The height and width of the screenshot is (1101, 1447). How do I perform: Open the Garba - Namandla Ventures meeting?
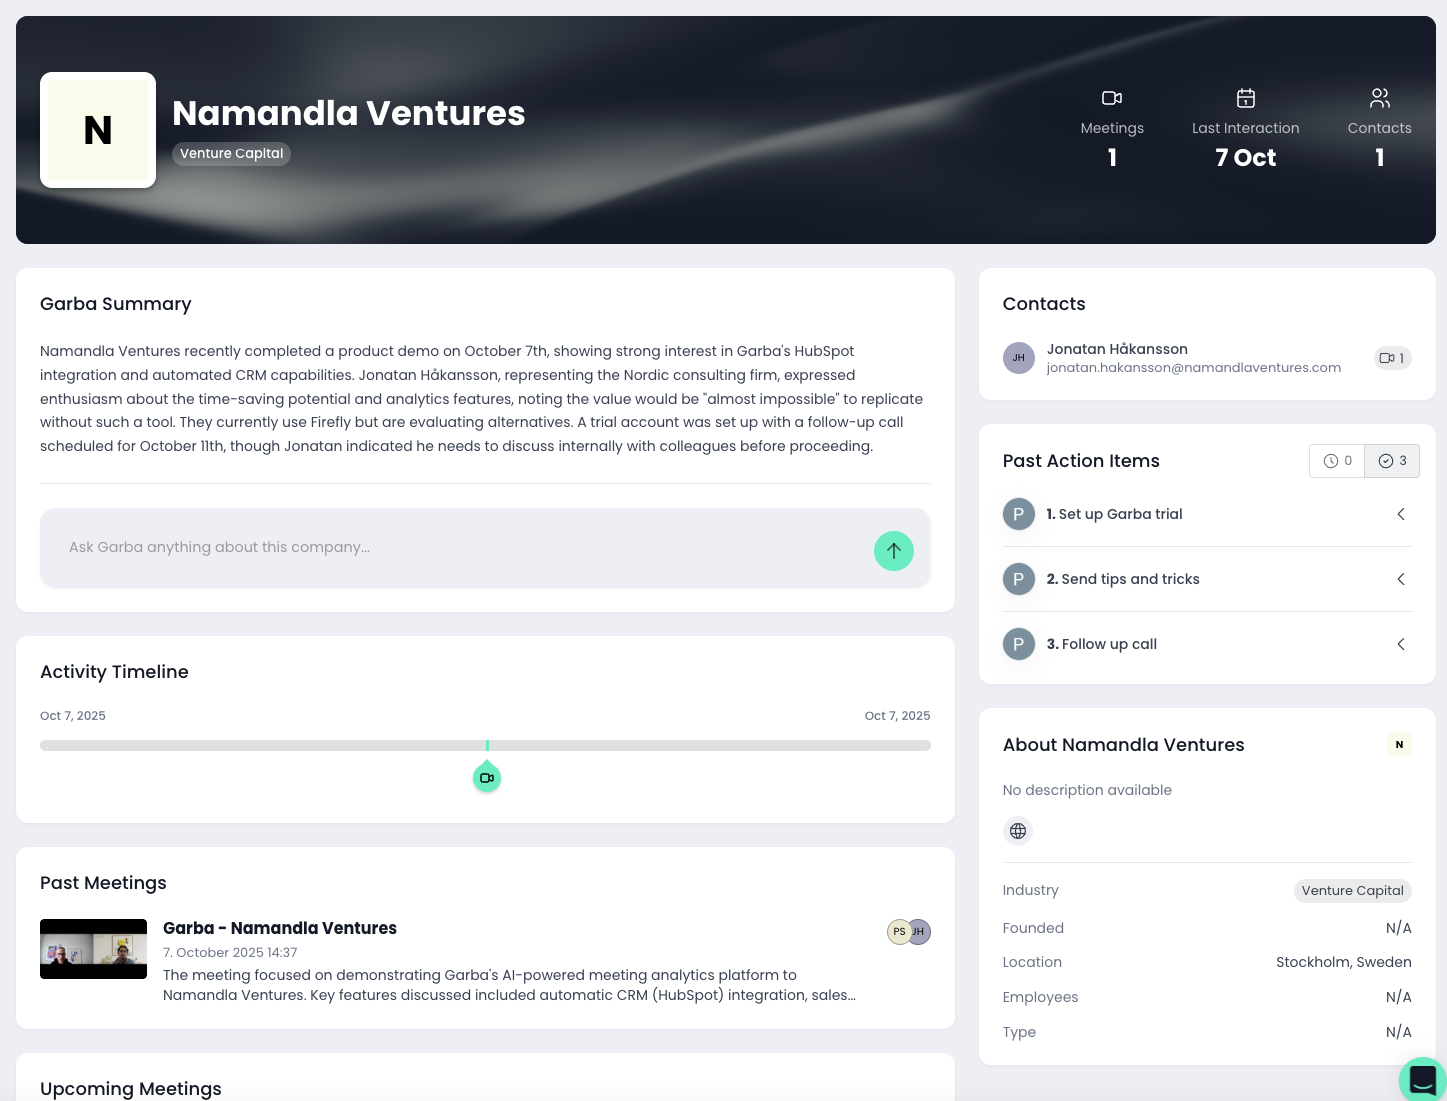tap(280, 928)
